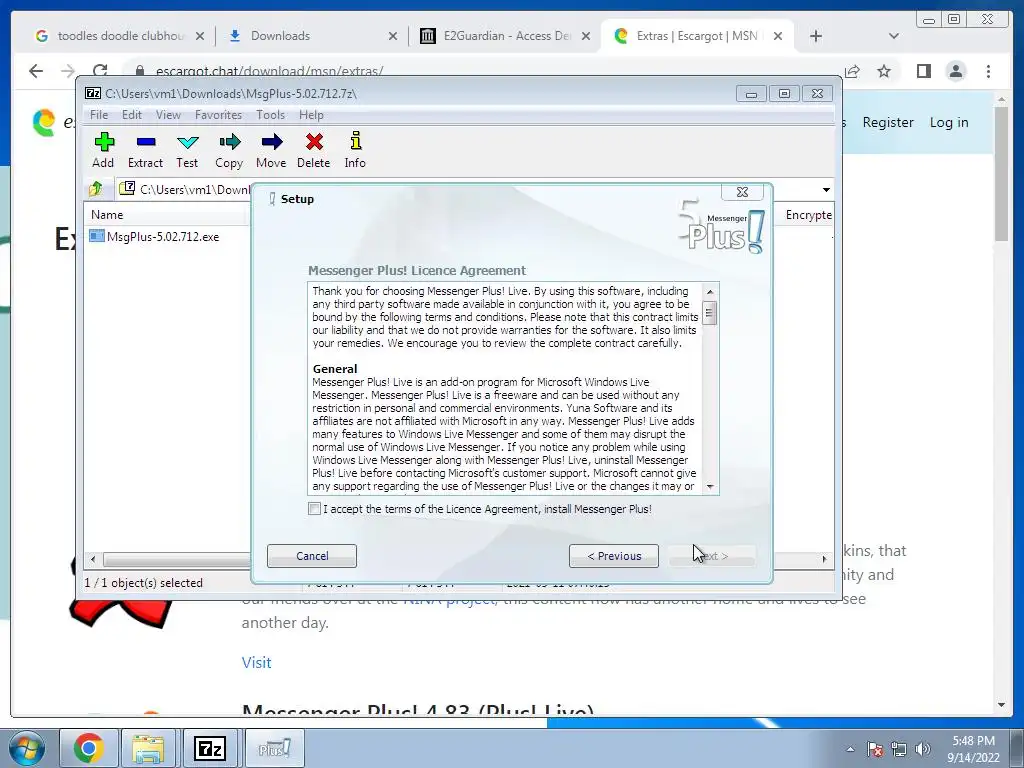Open the Edit menu in 7-Zip
1024x768 pixels.
[131, 115]
